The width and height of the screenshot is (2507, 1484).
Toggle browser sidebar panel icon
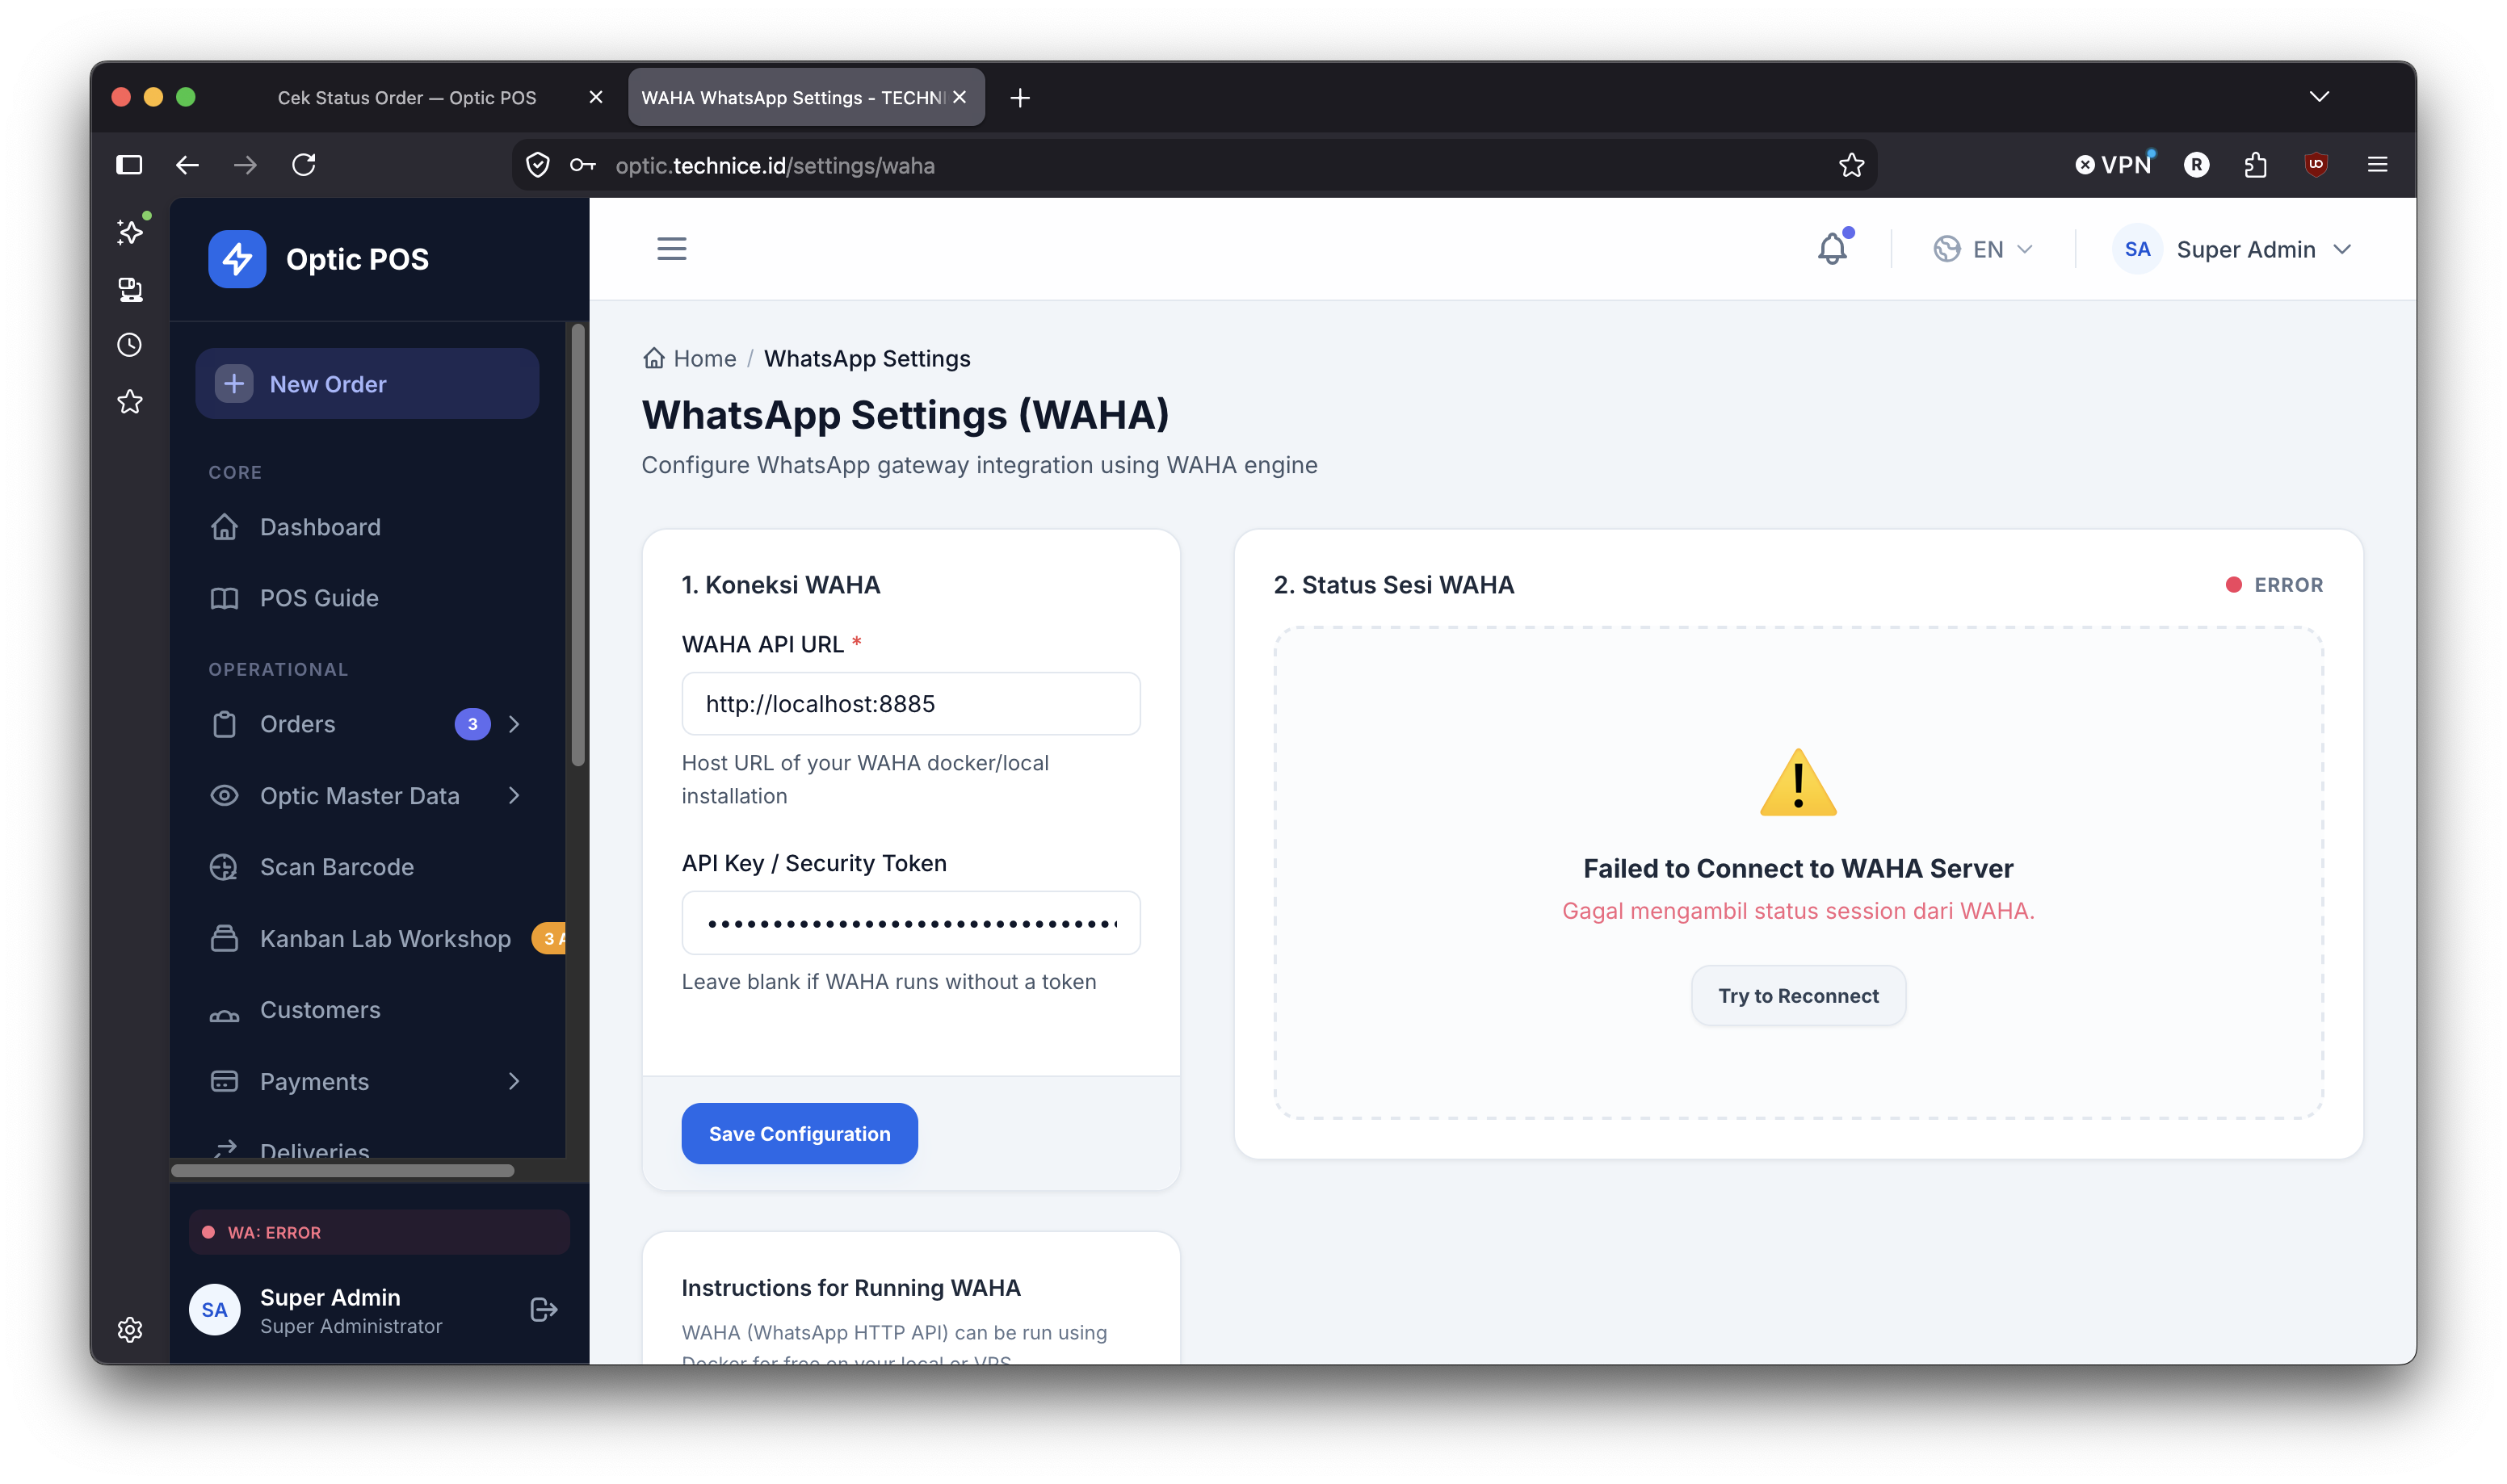129,164
